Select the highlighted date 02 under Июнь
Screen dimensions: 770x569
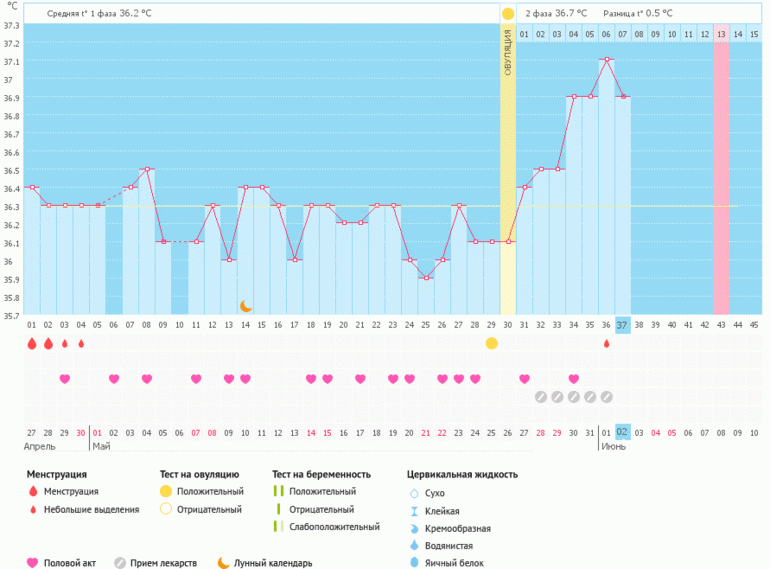click(622, 432)
